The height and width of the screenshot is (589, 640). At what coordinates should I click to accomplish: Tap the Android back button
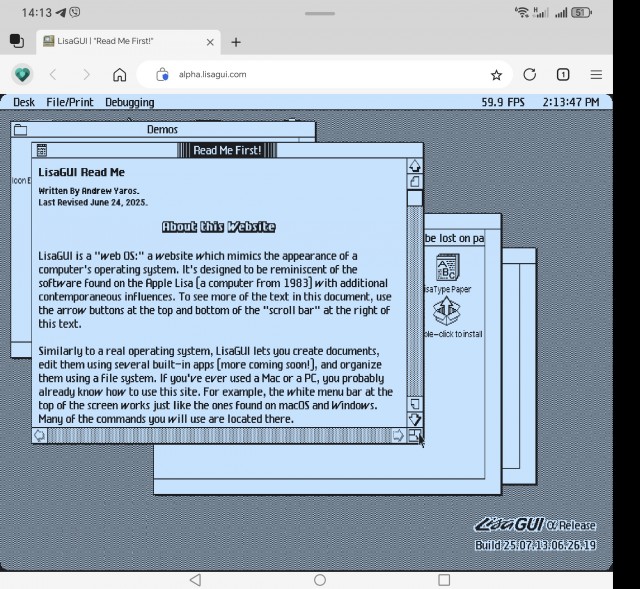[196, 580]
